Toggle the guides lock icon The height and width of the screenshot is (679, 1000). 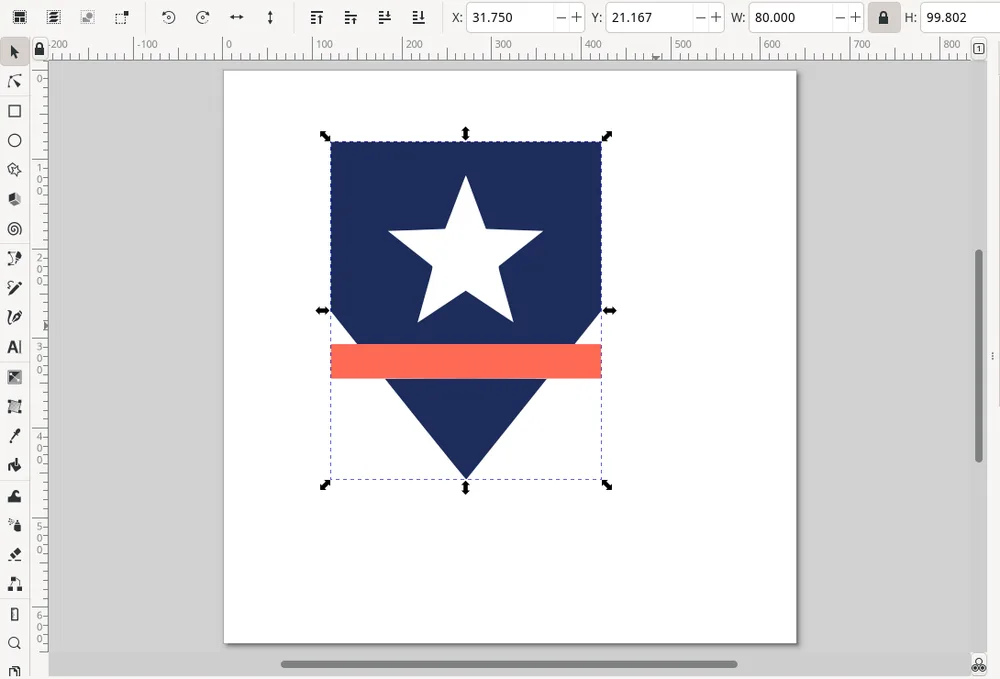[40, 48]
